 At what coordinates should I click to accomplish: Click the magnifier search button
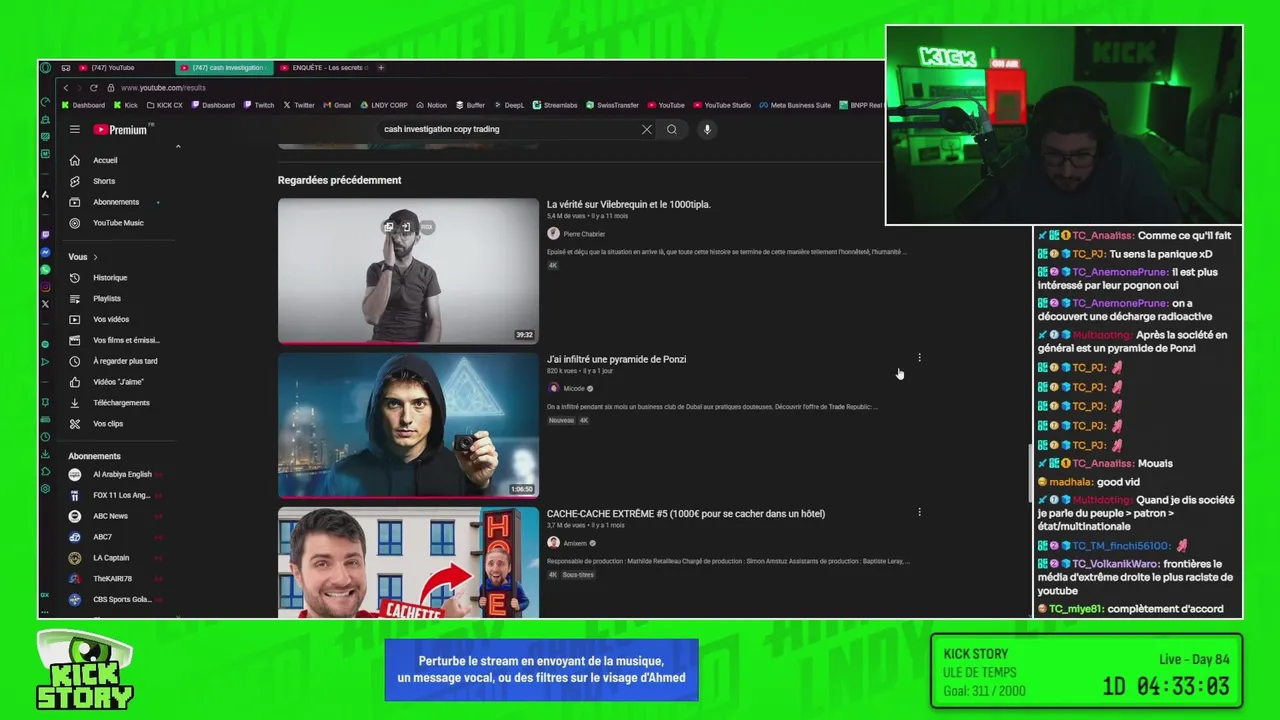[x=672, y=129]
